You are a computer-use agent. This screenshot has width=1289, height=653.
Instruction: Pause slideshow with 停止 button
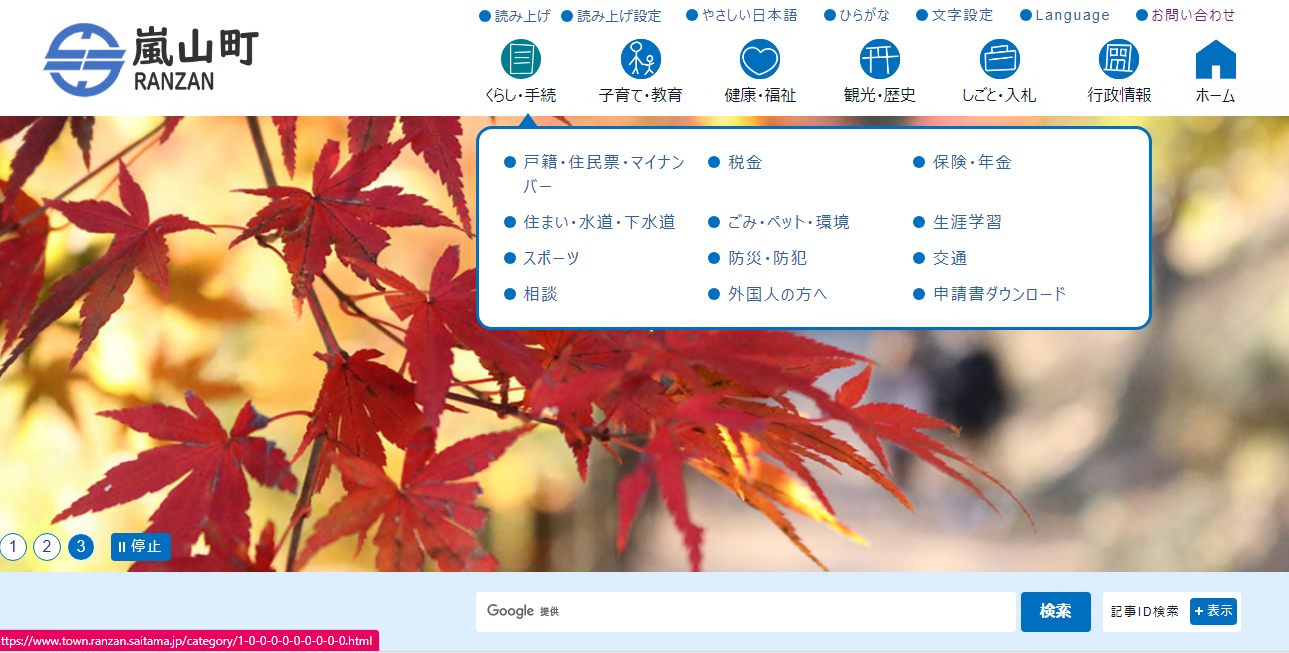141,547
